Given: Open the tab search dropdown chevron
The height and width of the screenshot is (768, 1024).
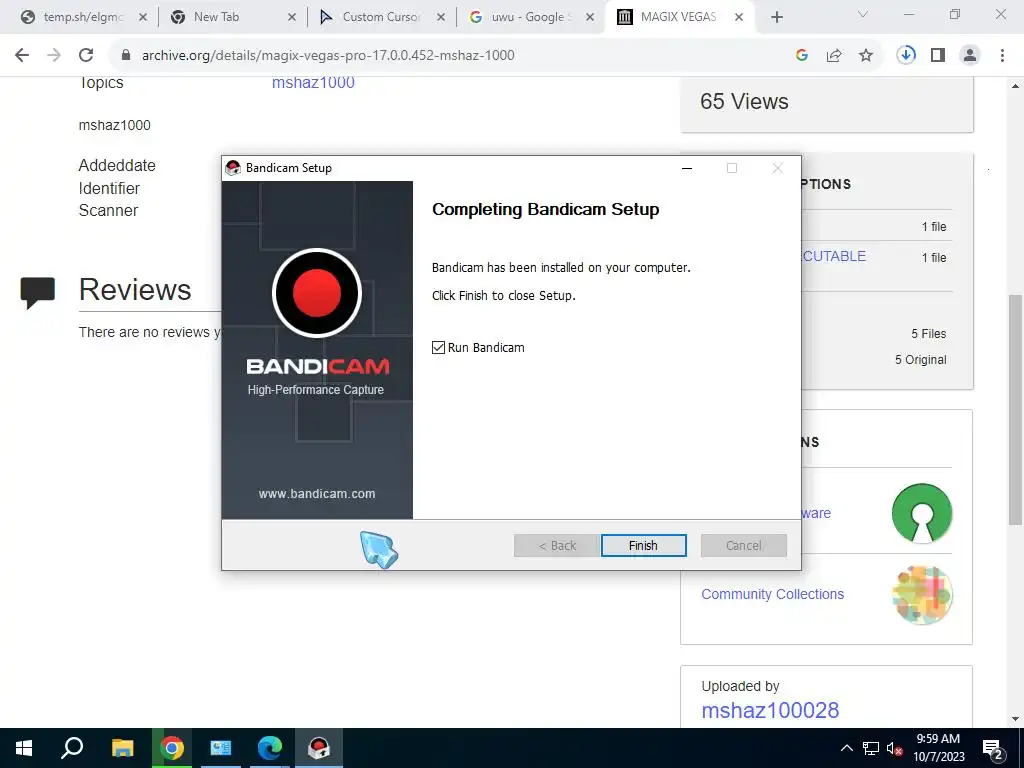Looking at the screenshot, I should point(863,14).
